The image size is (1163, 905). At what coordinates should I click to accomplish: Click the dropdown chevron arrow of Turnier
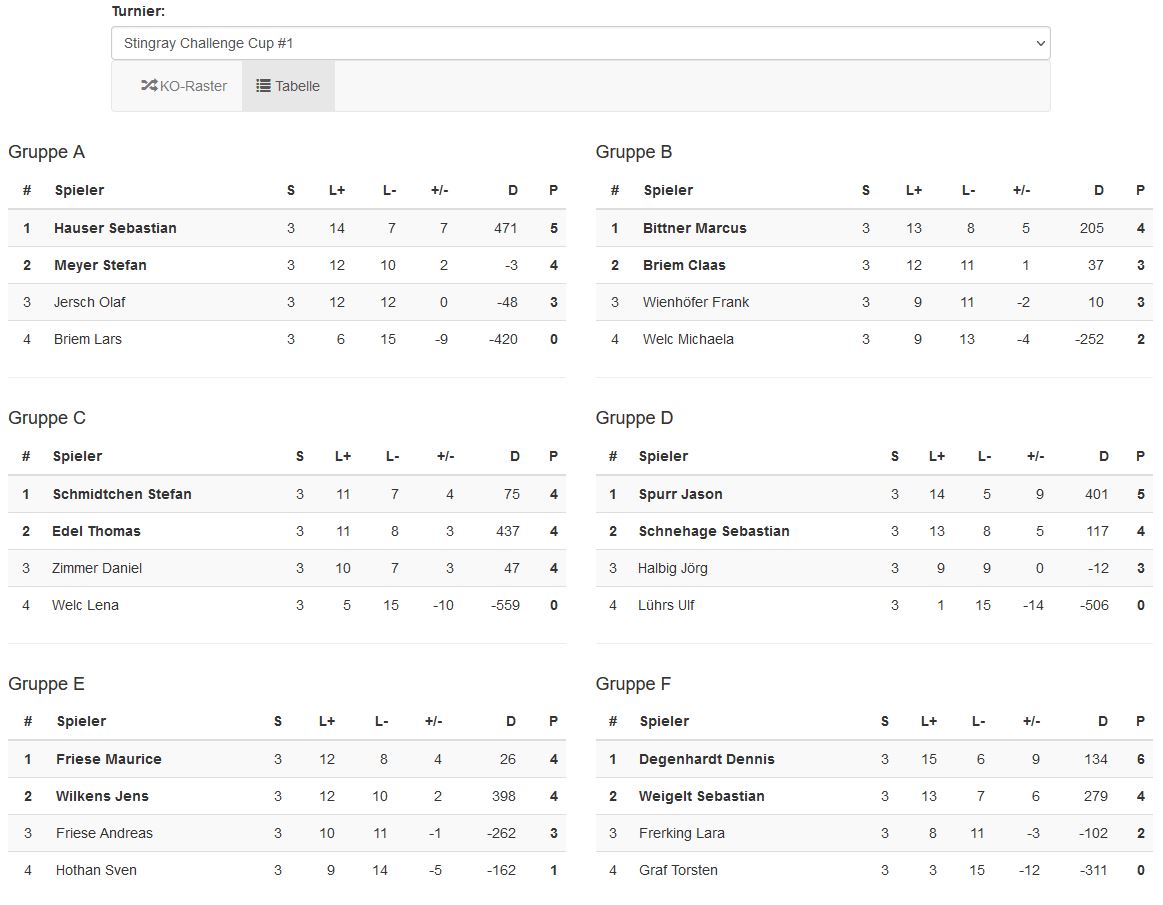click(x=1040, y=43)
